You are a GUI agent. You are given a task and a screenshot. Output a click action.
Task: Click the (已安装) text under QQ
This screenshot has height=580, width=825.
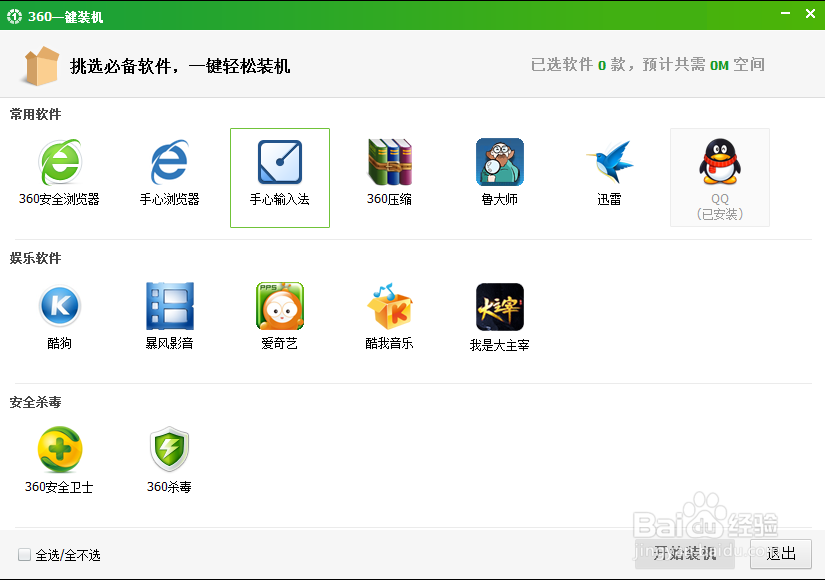[720, 214]
